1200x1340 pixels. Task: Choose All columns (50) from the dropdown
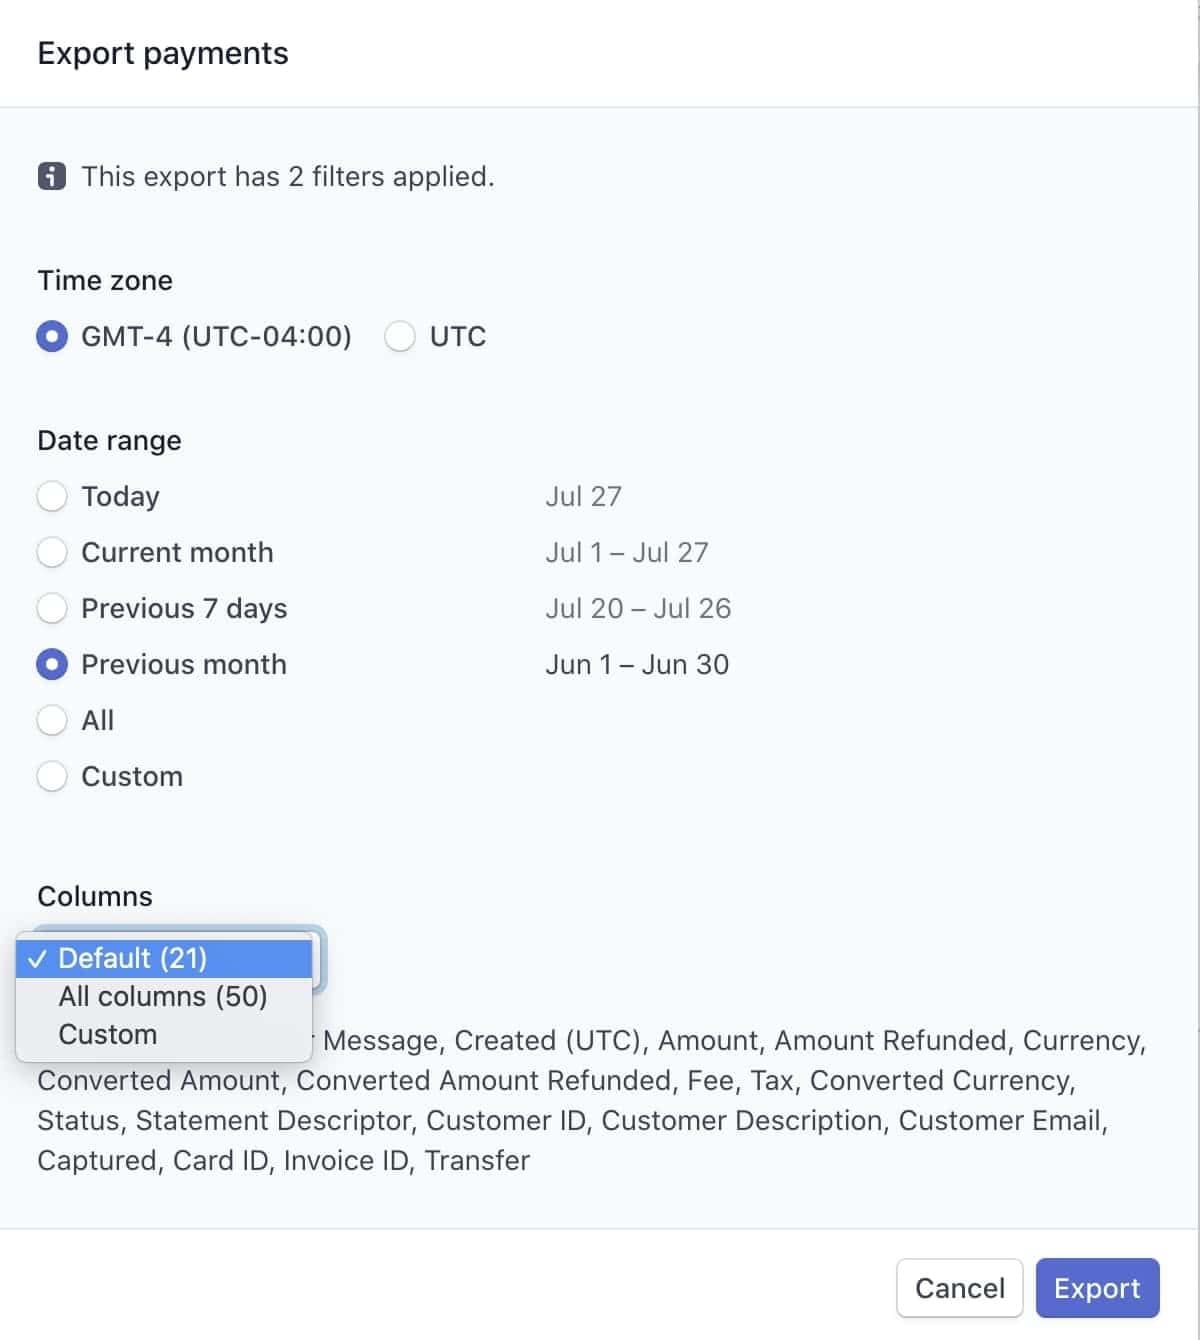(x=163, y=996)
